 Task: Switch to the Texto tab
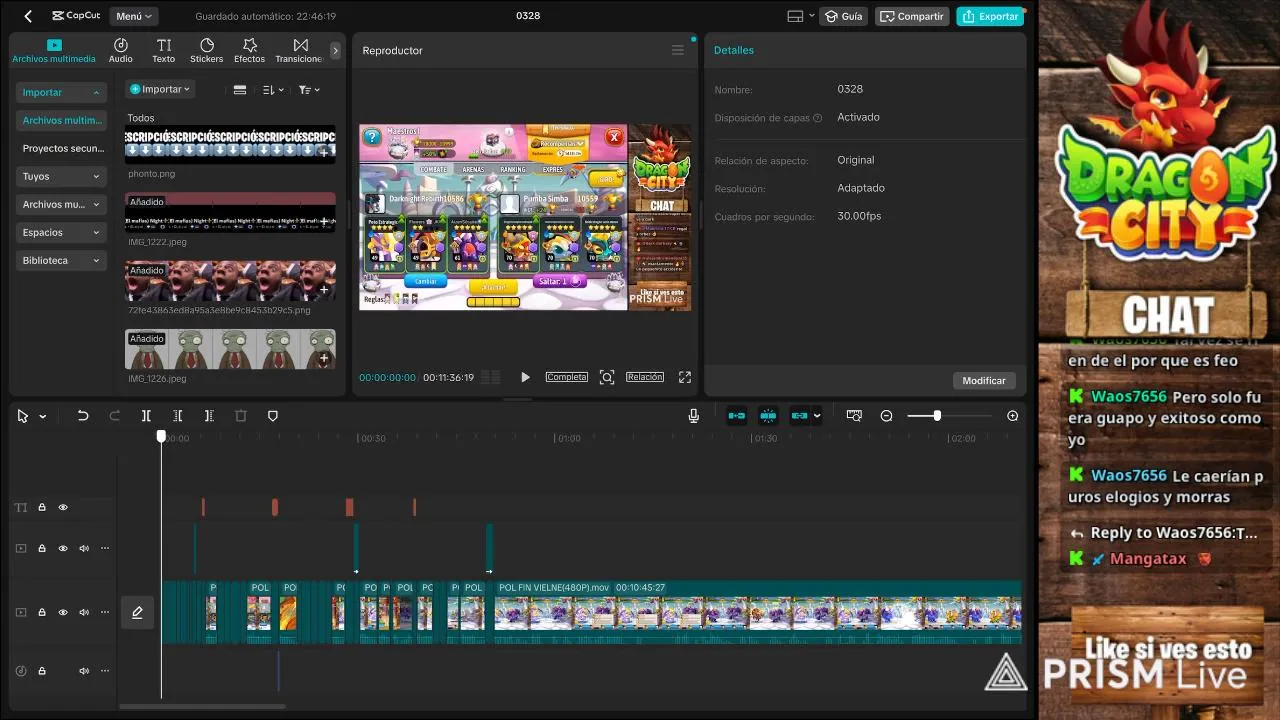coord(164,51)
